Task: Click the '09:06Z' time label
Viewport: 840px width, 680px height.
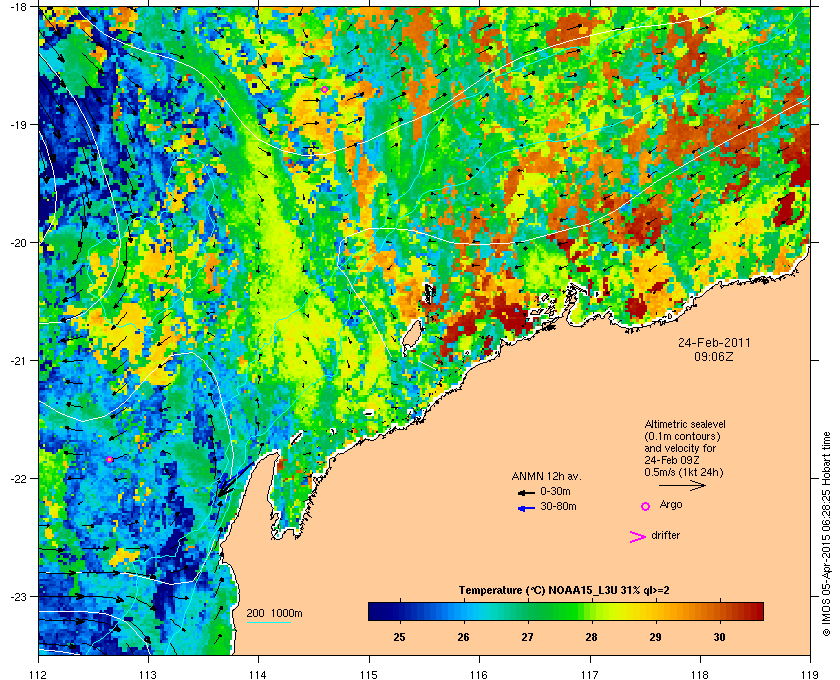Action: tap(714, 356)
